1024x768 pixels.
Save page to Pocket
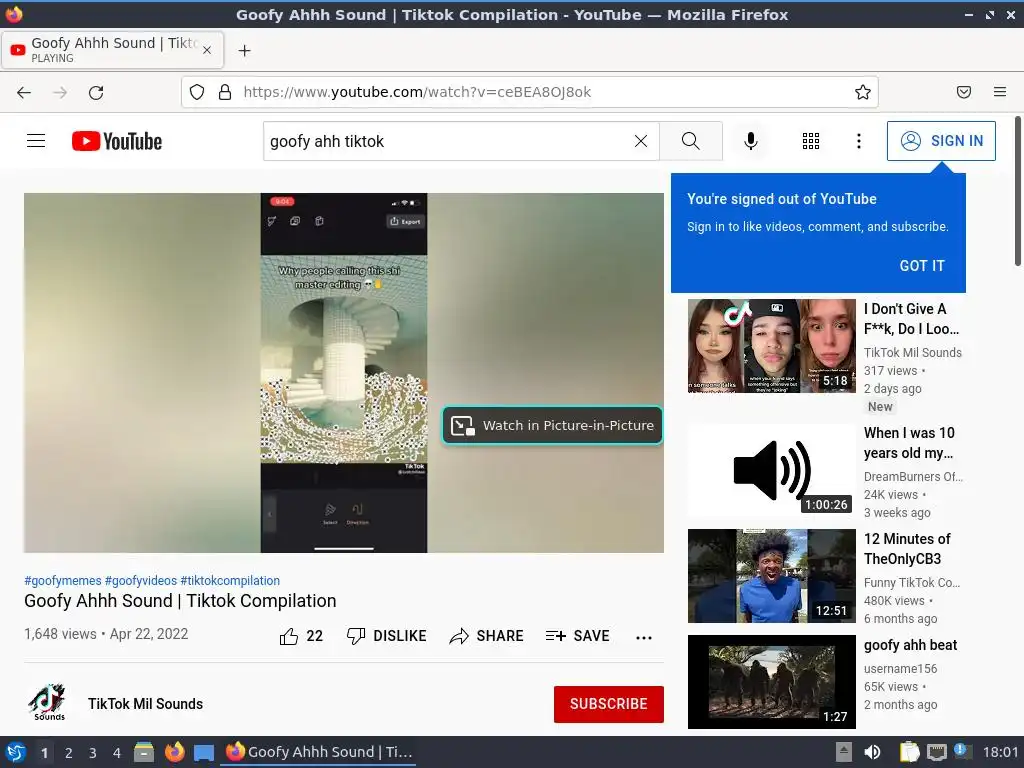pos(964,92)
